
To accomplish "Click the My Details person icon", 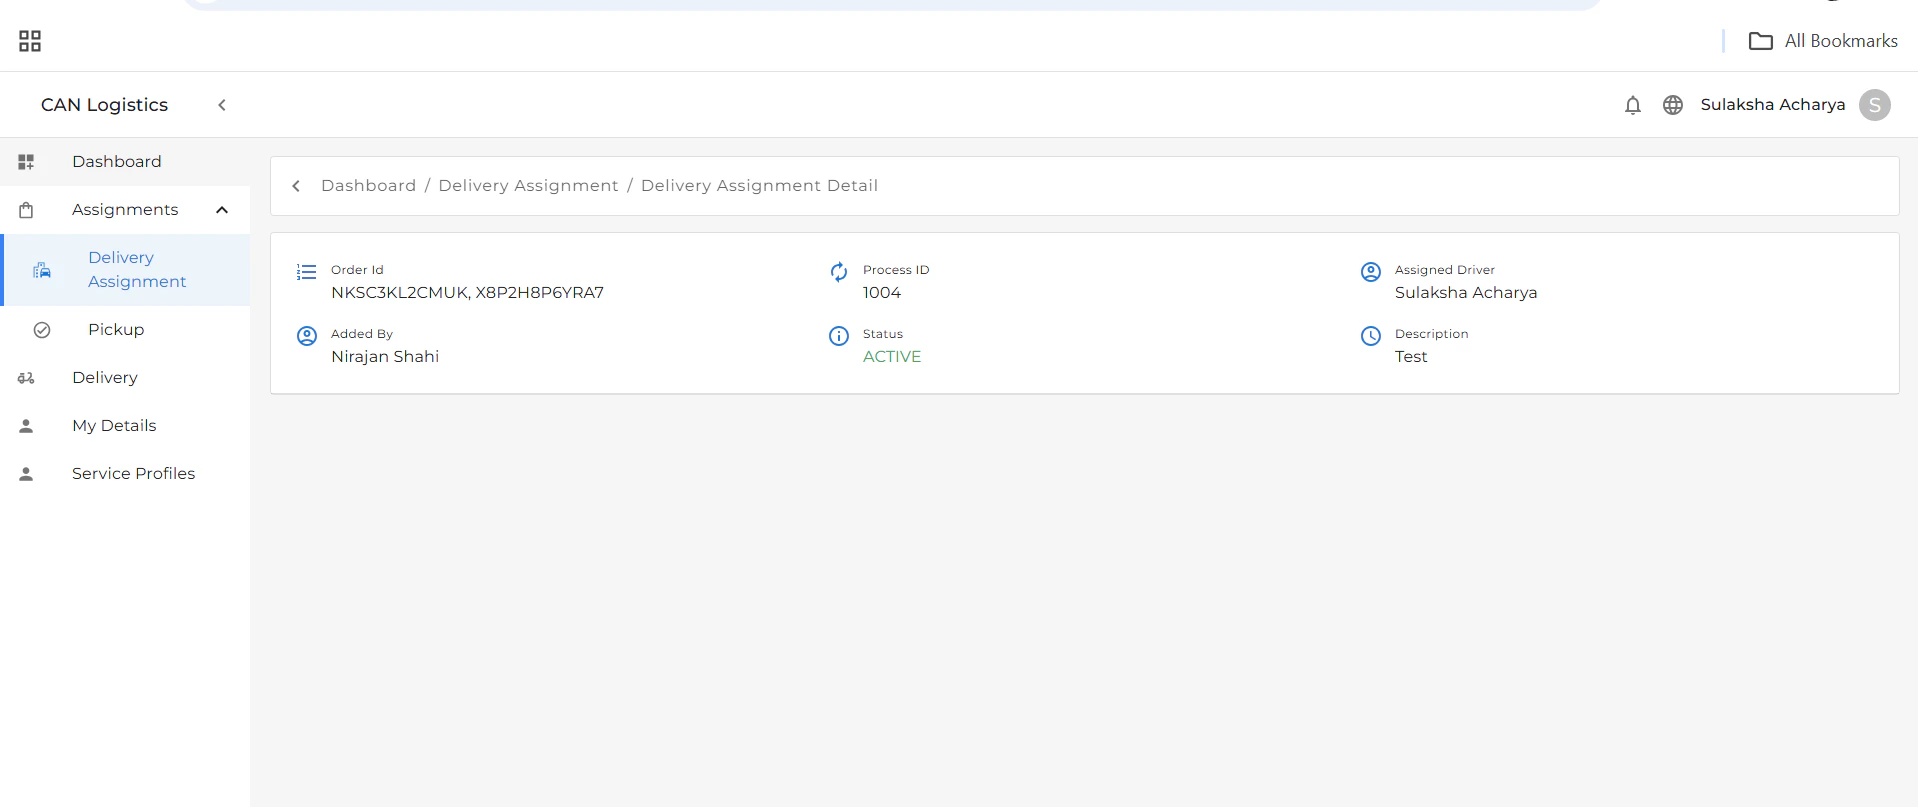I will [26, 426].
